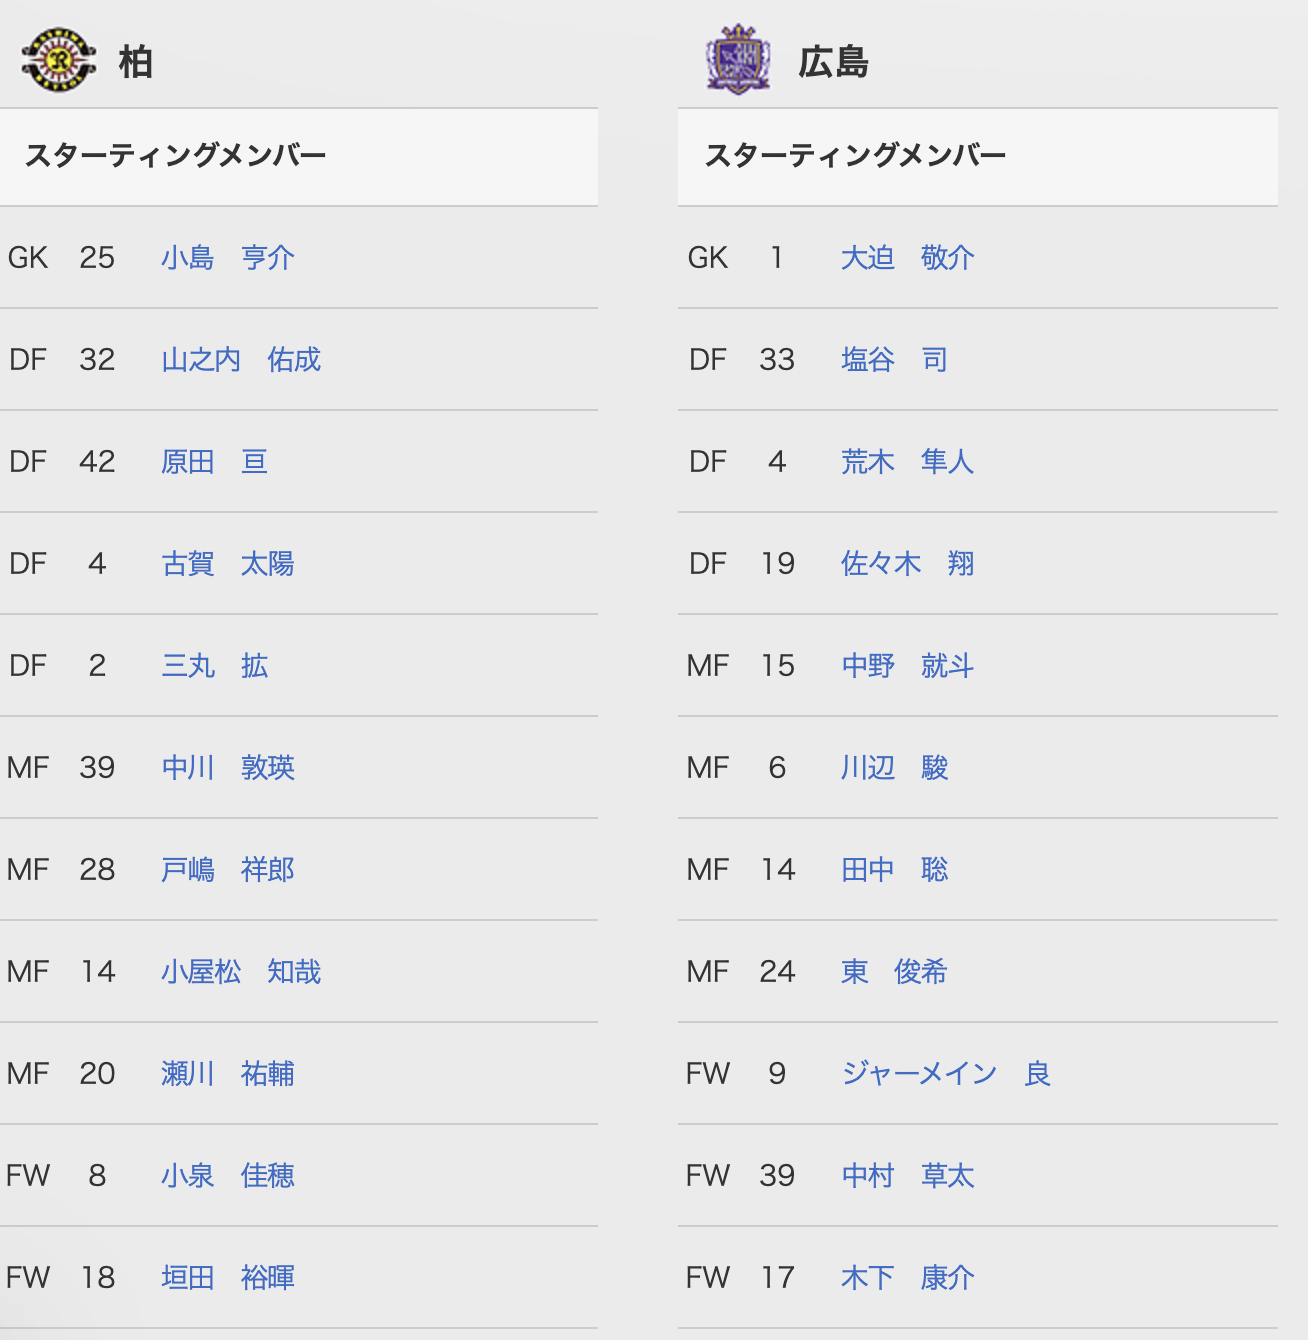Image resolution: width=1308 pixels, height=1340 pixels.
Task: Click 木下 康介 player link
Action: [x=907, y=1278]
